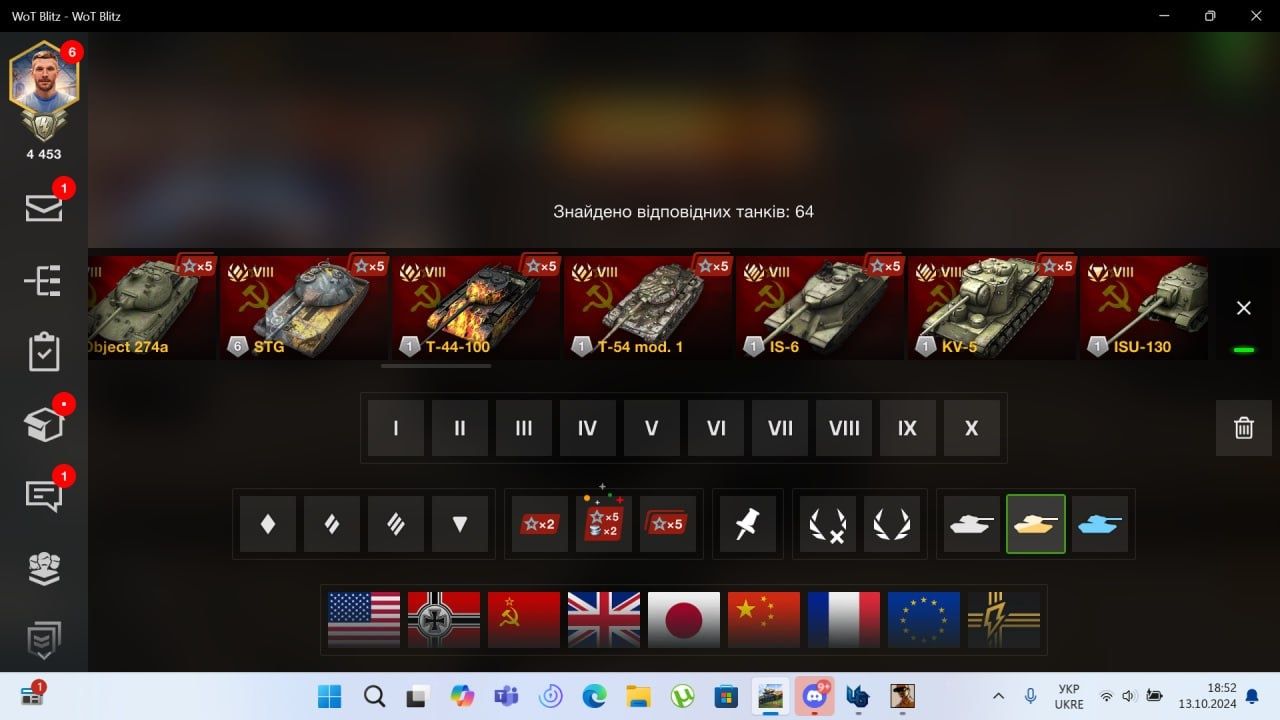The image size is (1280, 720).
Task: Open the mail inbox icon
Action: click(x=44, y=208)
